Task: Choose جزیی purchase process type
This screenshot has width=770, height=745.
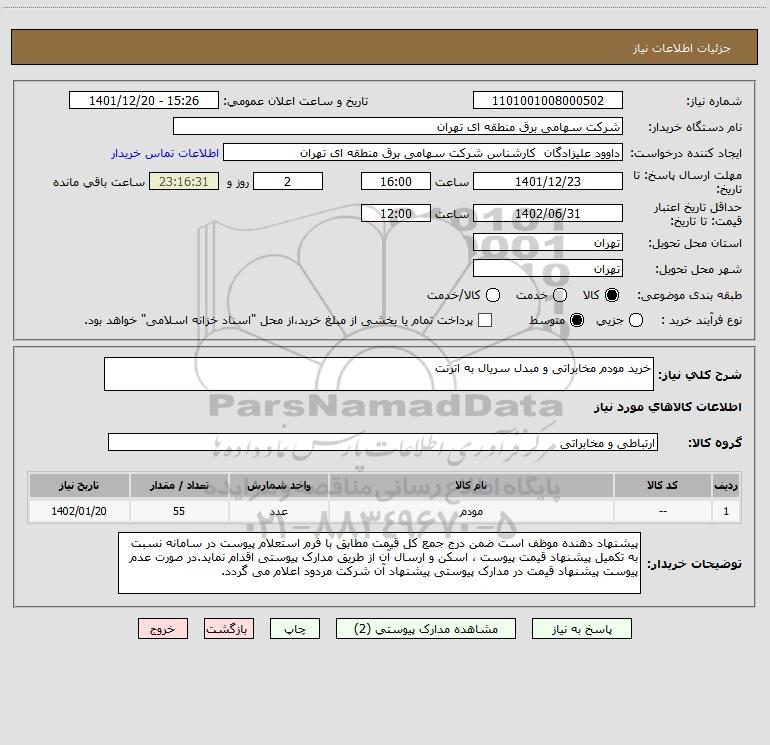Action: (x=635, y=320)
